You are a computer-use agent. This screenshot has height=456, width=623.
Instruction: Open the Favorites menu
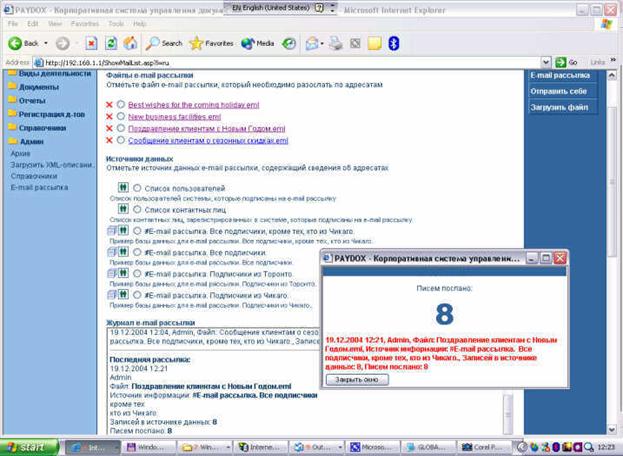point(85,24)
